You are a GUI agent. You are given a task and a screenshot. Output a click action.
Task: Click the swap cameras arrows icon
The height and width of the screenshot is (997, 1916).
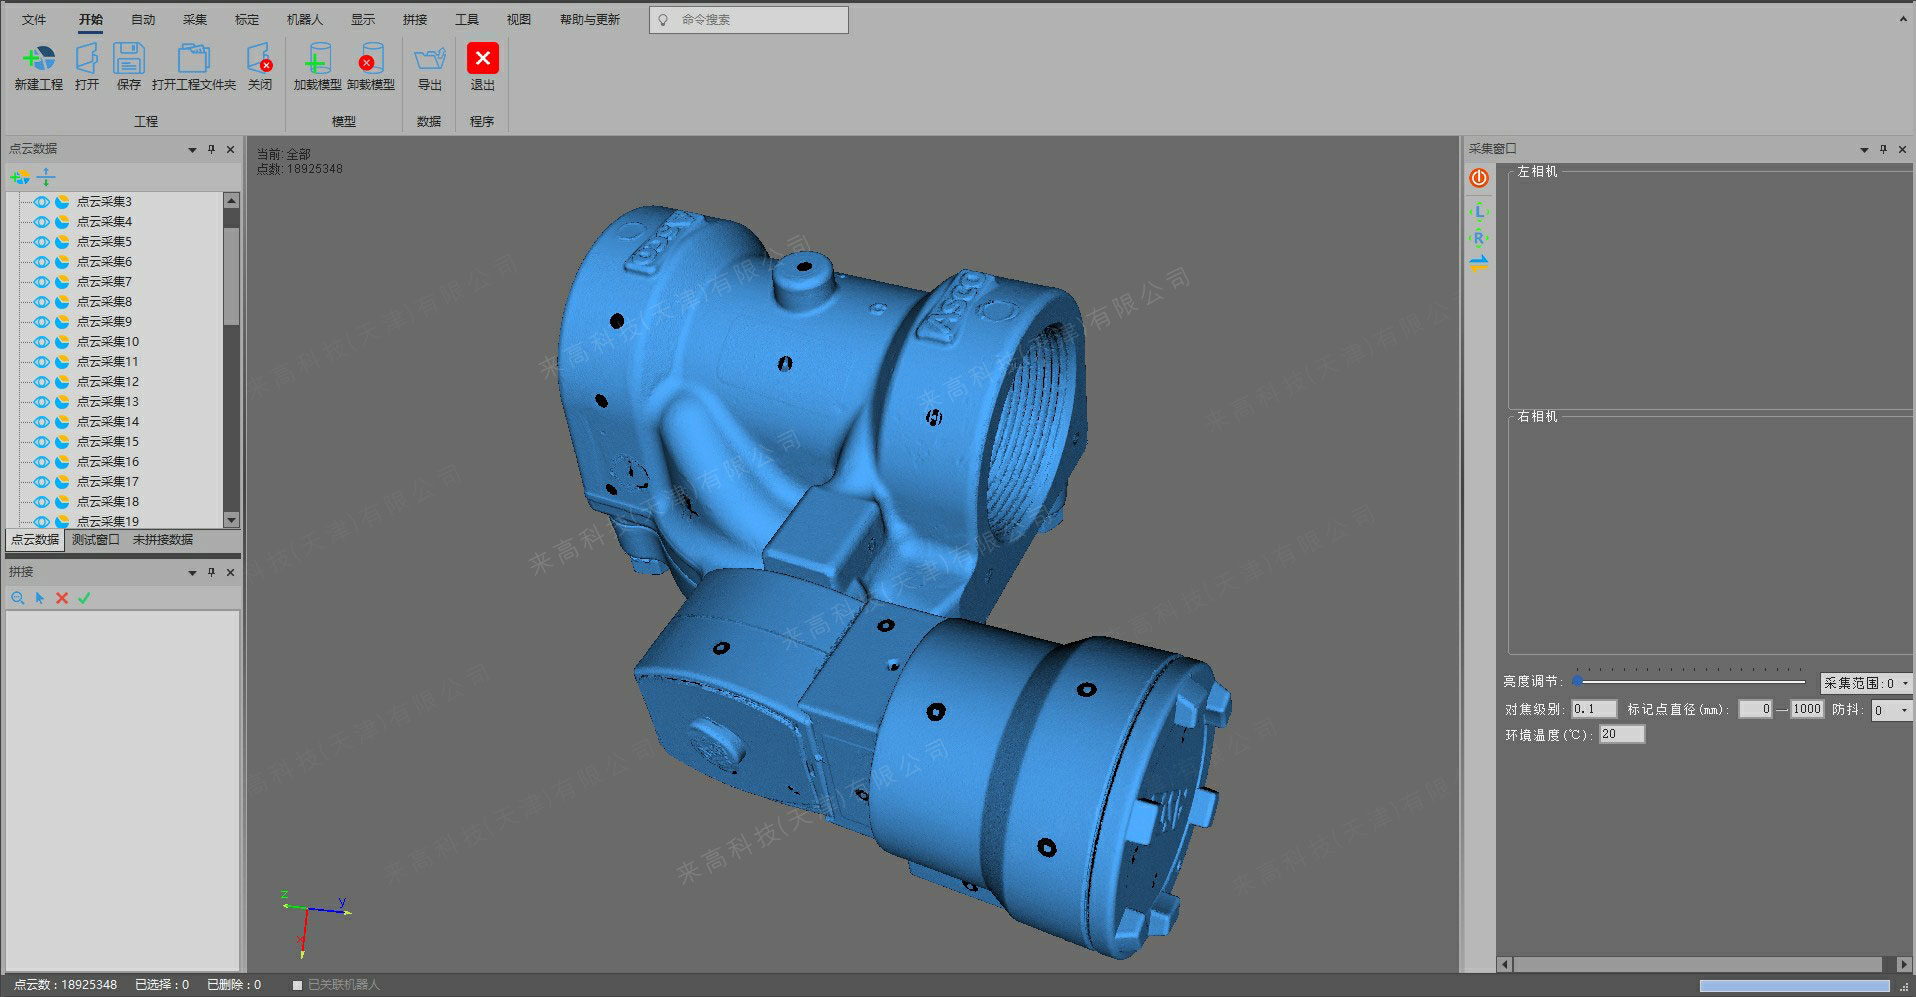(1479, 263)
